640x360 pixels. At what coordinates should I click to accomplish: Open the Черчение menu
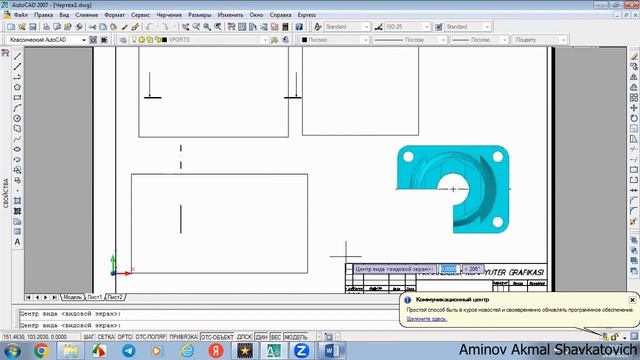(169, 15)
